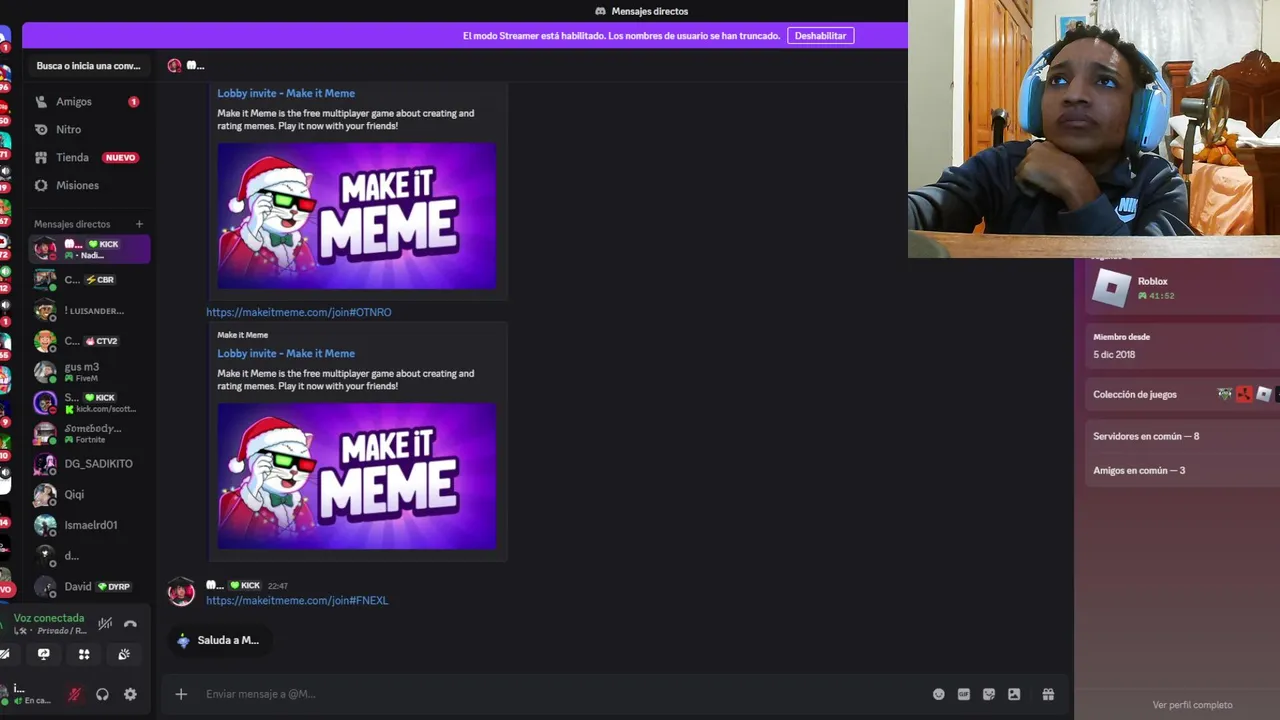
Task: Click own user avatar in bottom panel
Action: pyautogui.click(x=4, y=693)
